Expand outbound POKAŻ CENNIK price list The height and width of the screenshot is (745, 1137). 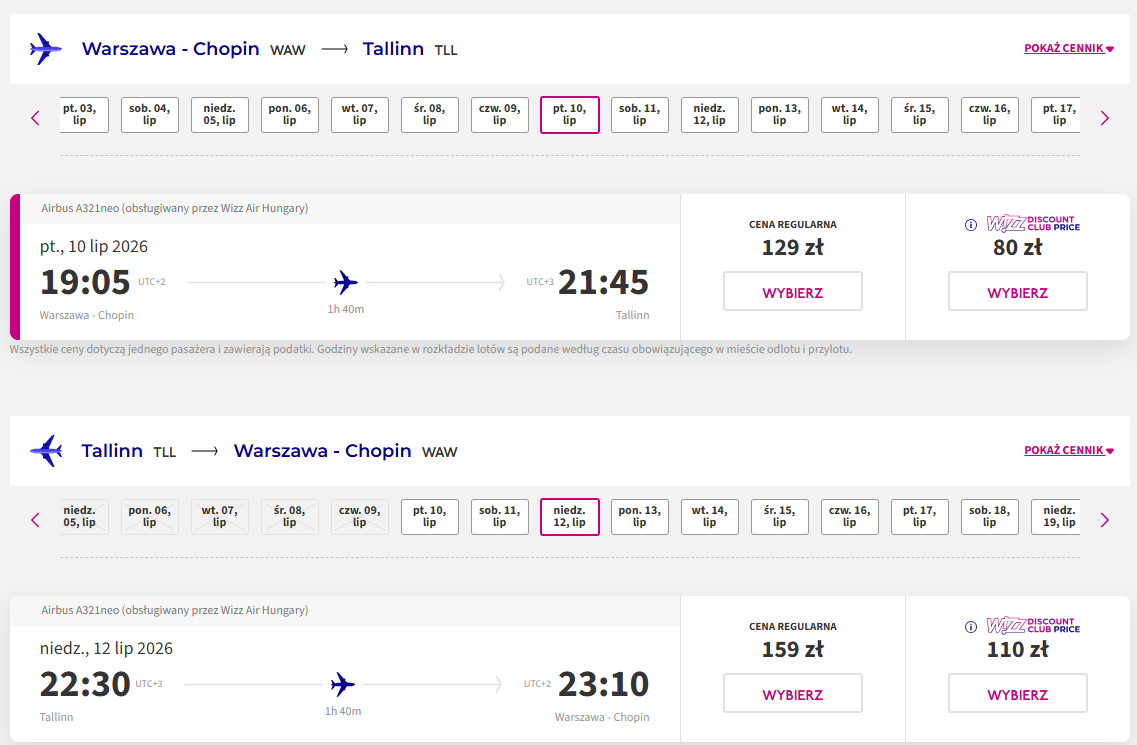(1069, 49)
